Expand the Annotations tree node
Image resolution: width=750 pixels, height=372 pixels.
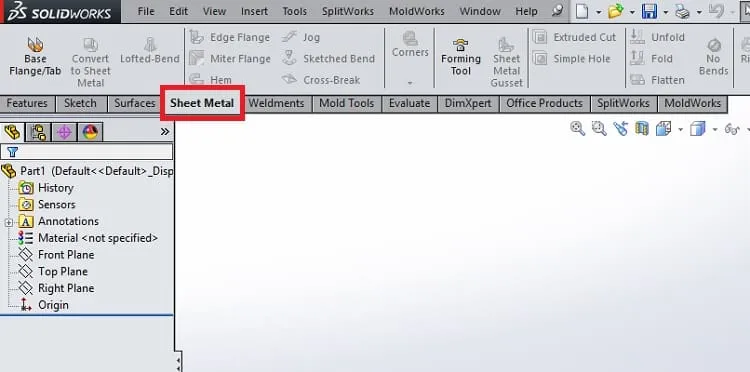(x=9, y=222)
